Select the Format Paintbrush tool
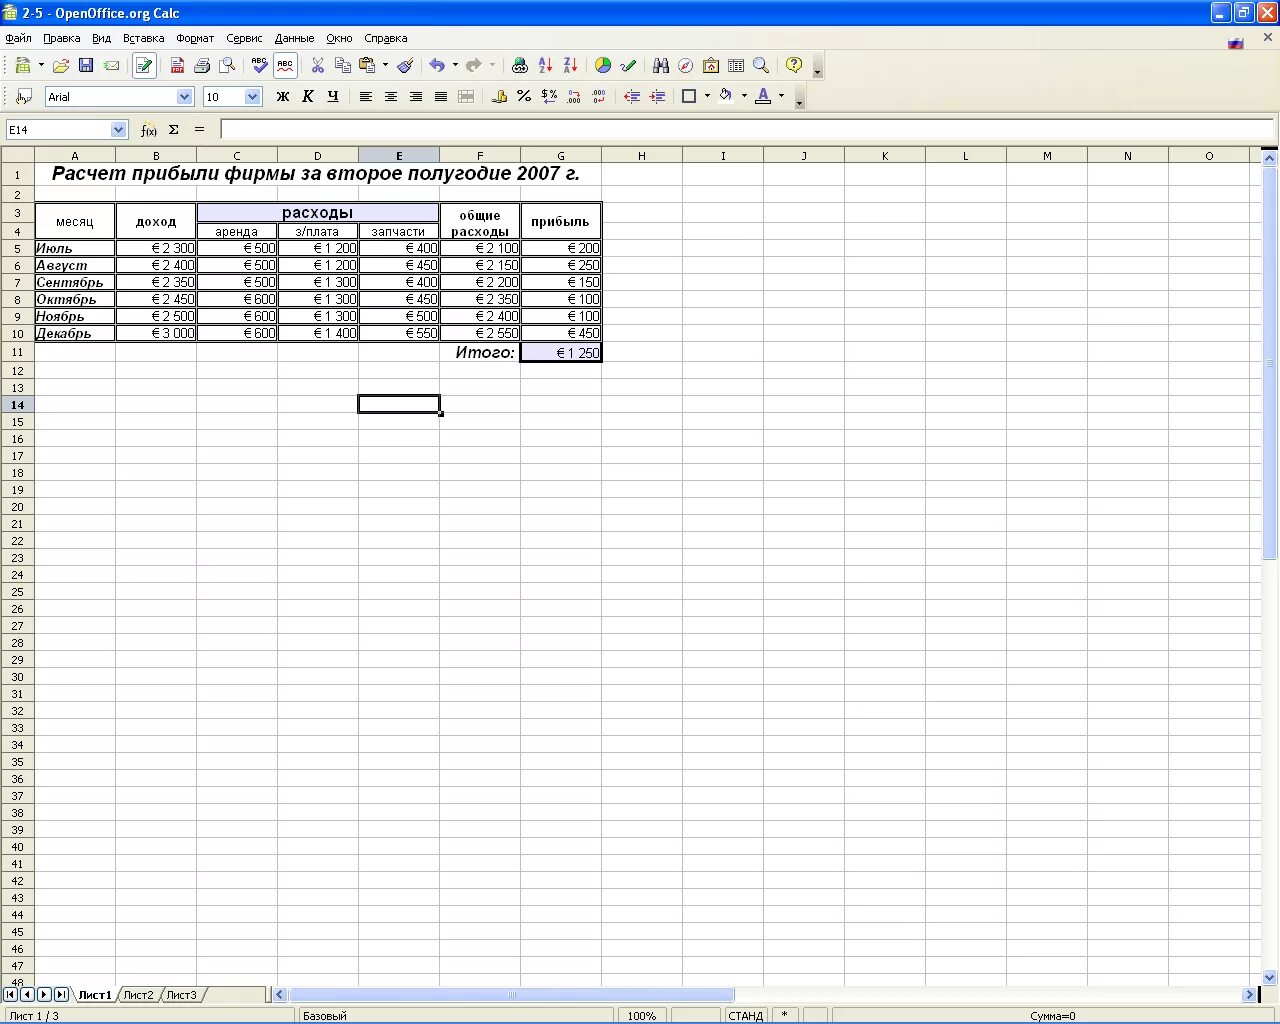 point(405,65)
